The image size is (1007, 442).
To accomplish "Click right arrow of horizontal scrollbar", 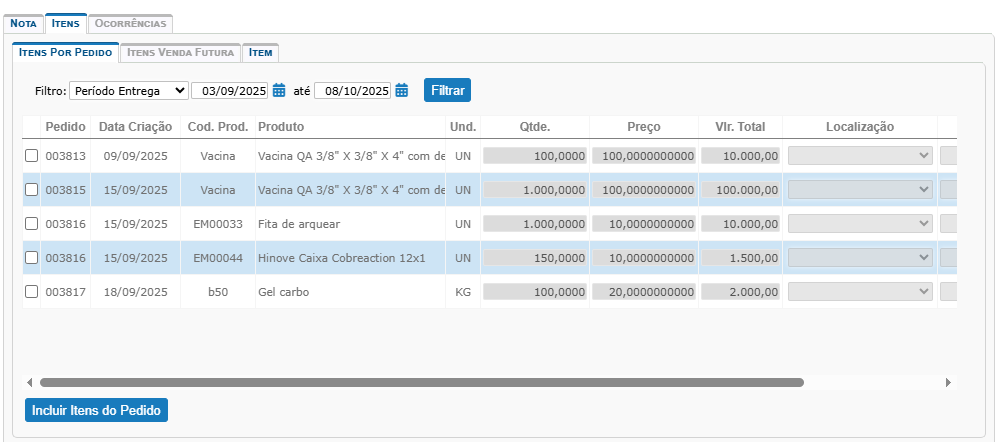I will [x=948, y=382].
